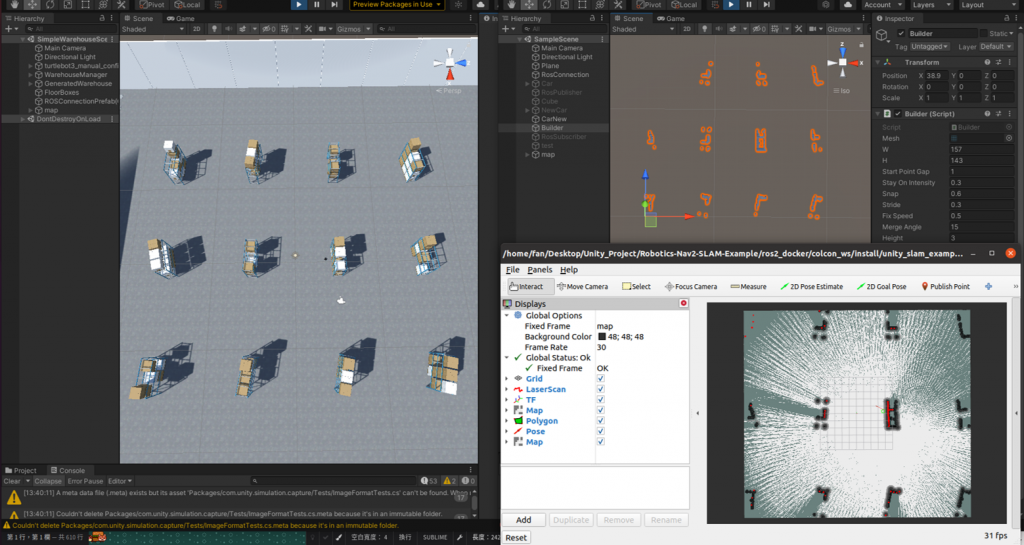Close the Displays panel with red icon
Image resolution: width=1024 pixels, height=545 pixels.
click(x=683, y=303)
